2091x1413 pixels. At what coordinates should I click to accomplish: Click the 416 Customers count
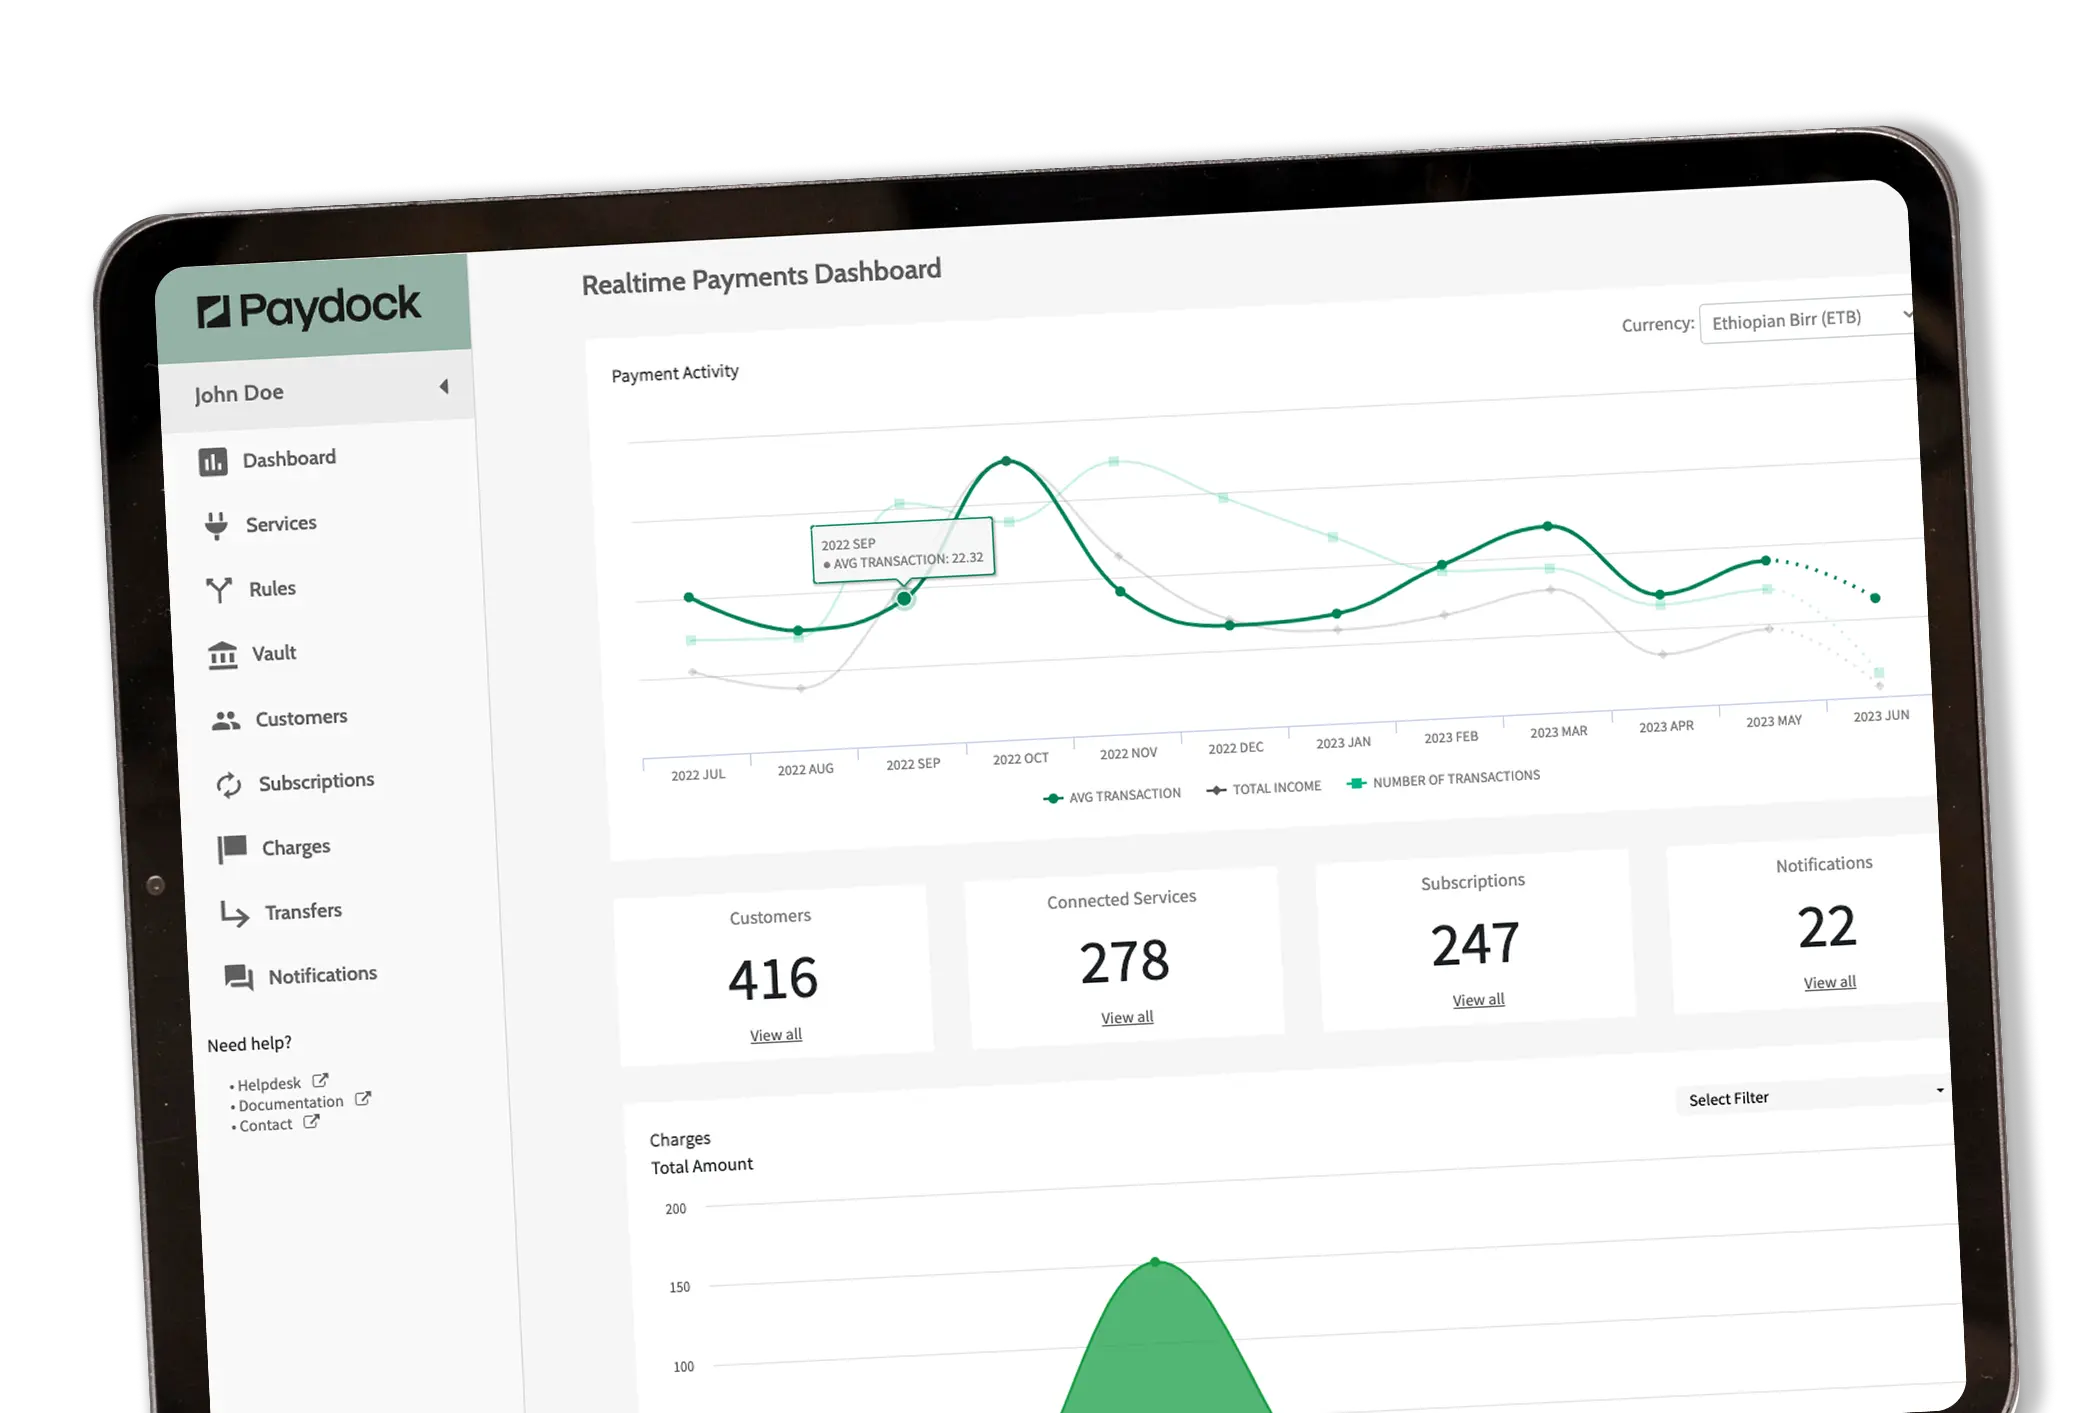773,979
